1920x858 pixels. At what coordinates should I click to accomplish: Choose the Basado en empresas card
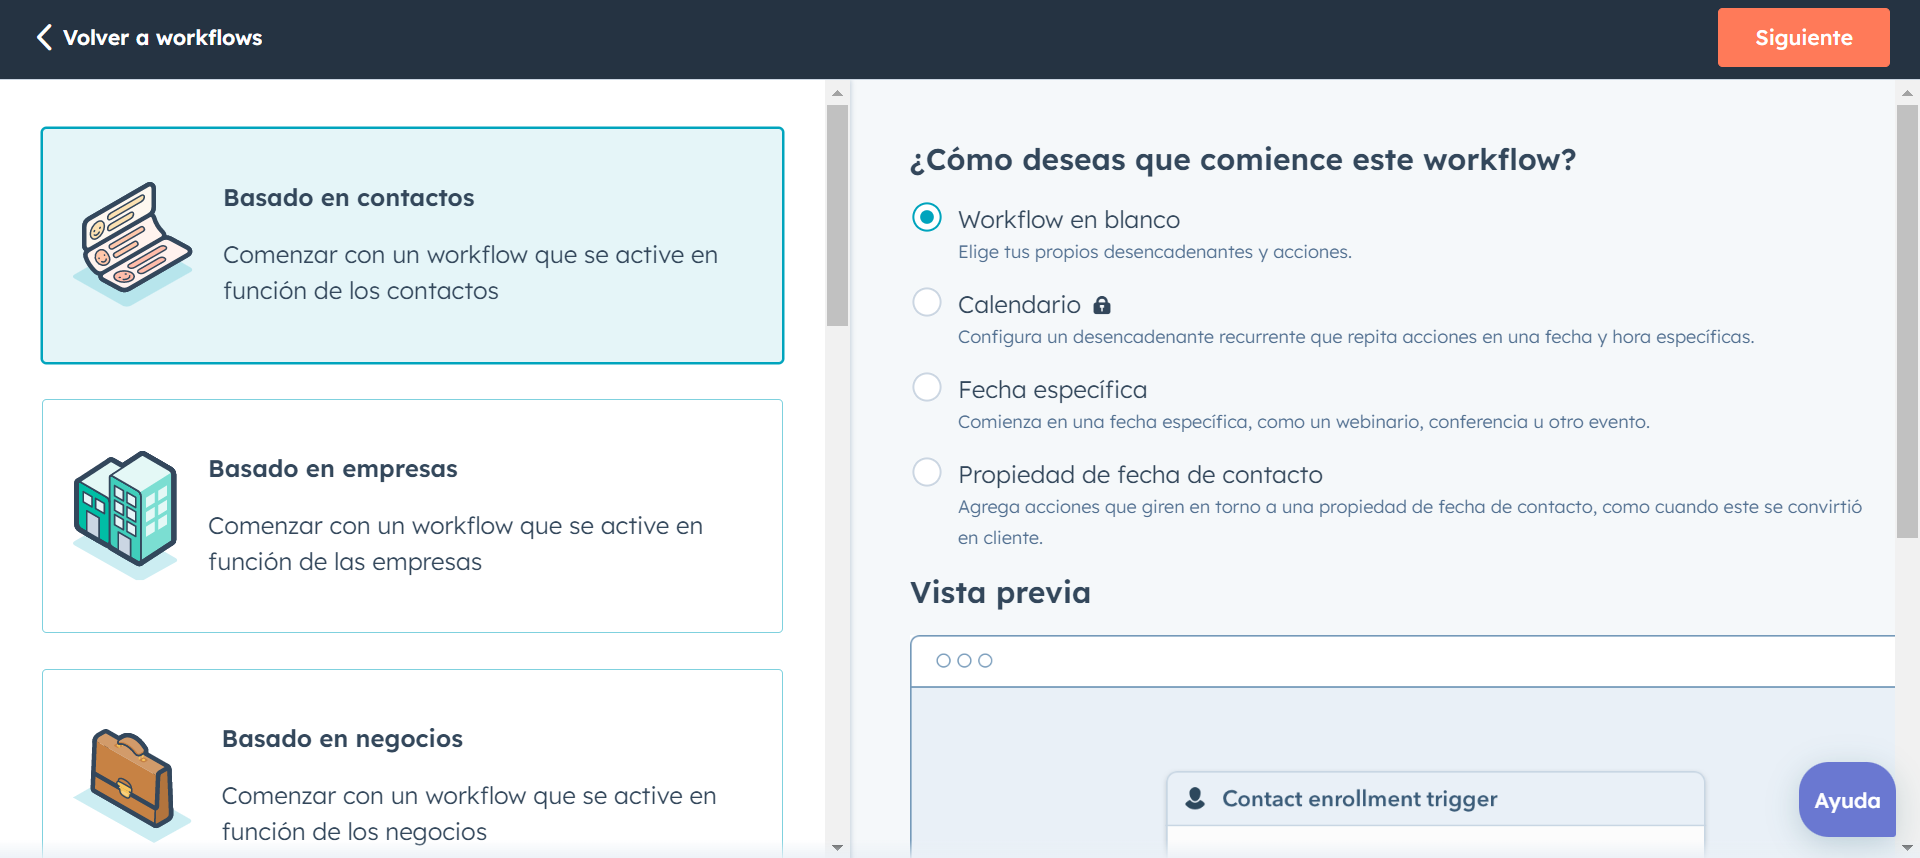[x=412, y=516]
